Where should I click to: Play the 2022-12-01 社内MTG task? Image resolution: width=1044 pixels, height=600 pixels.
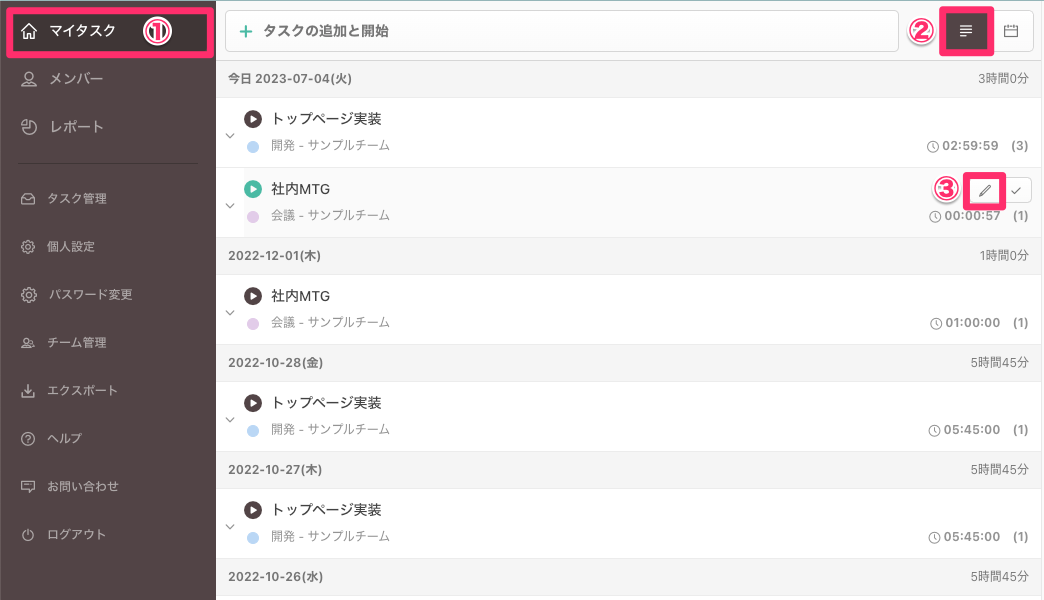(x=253, y=296)
